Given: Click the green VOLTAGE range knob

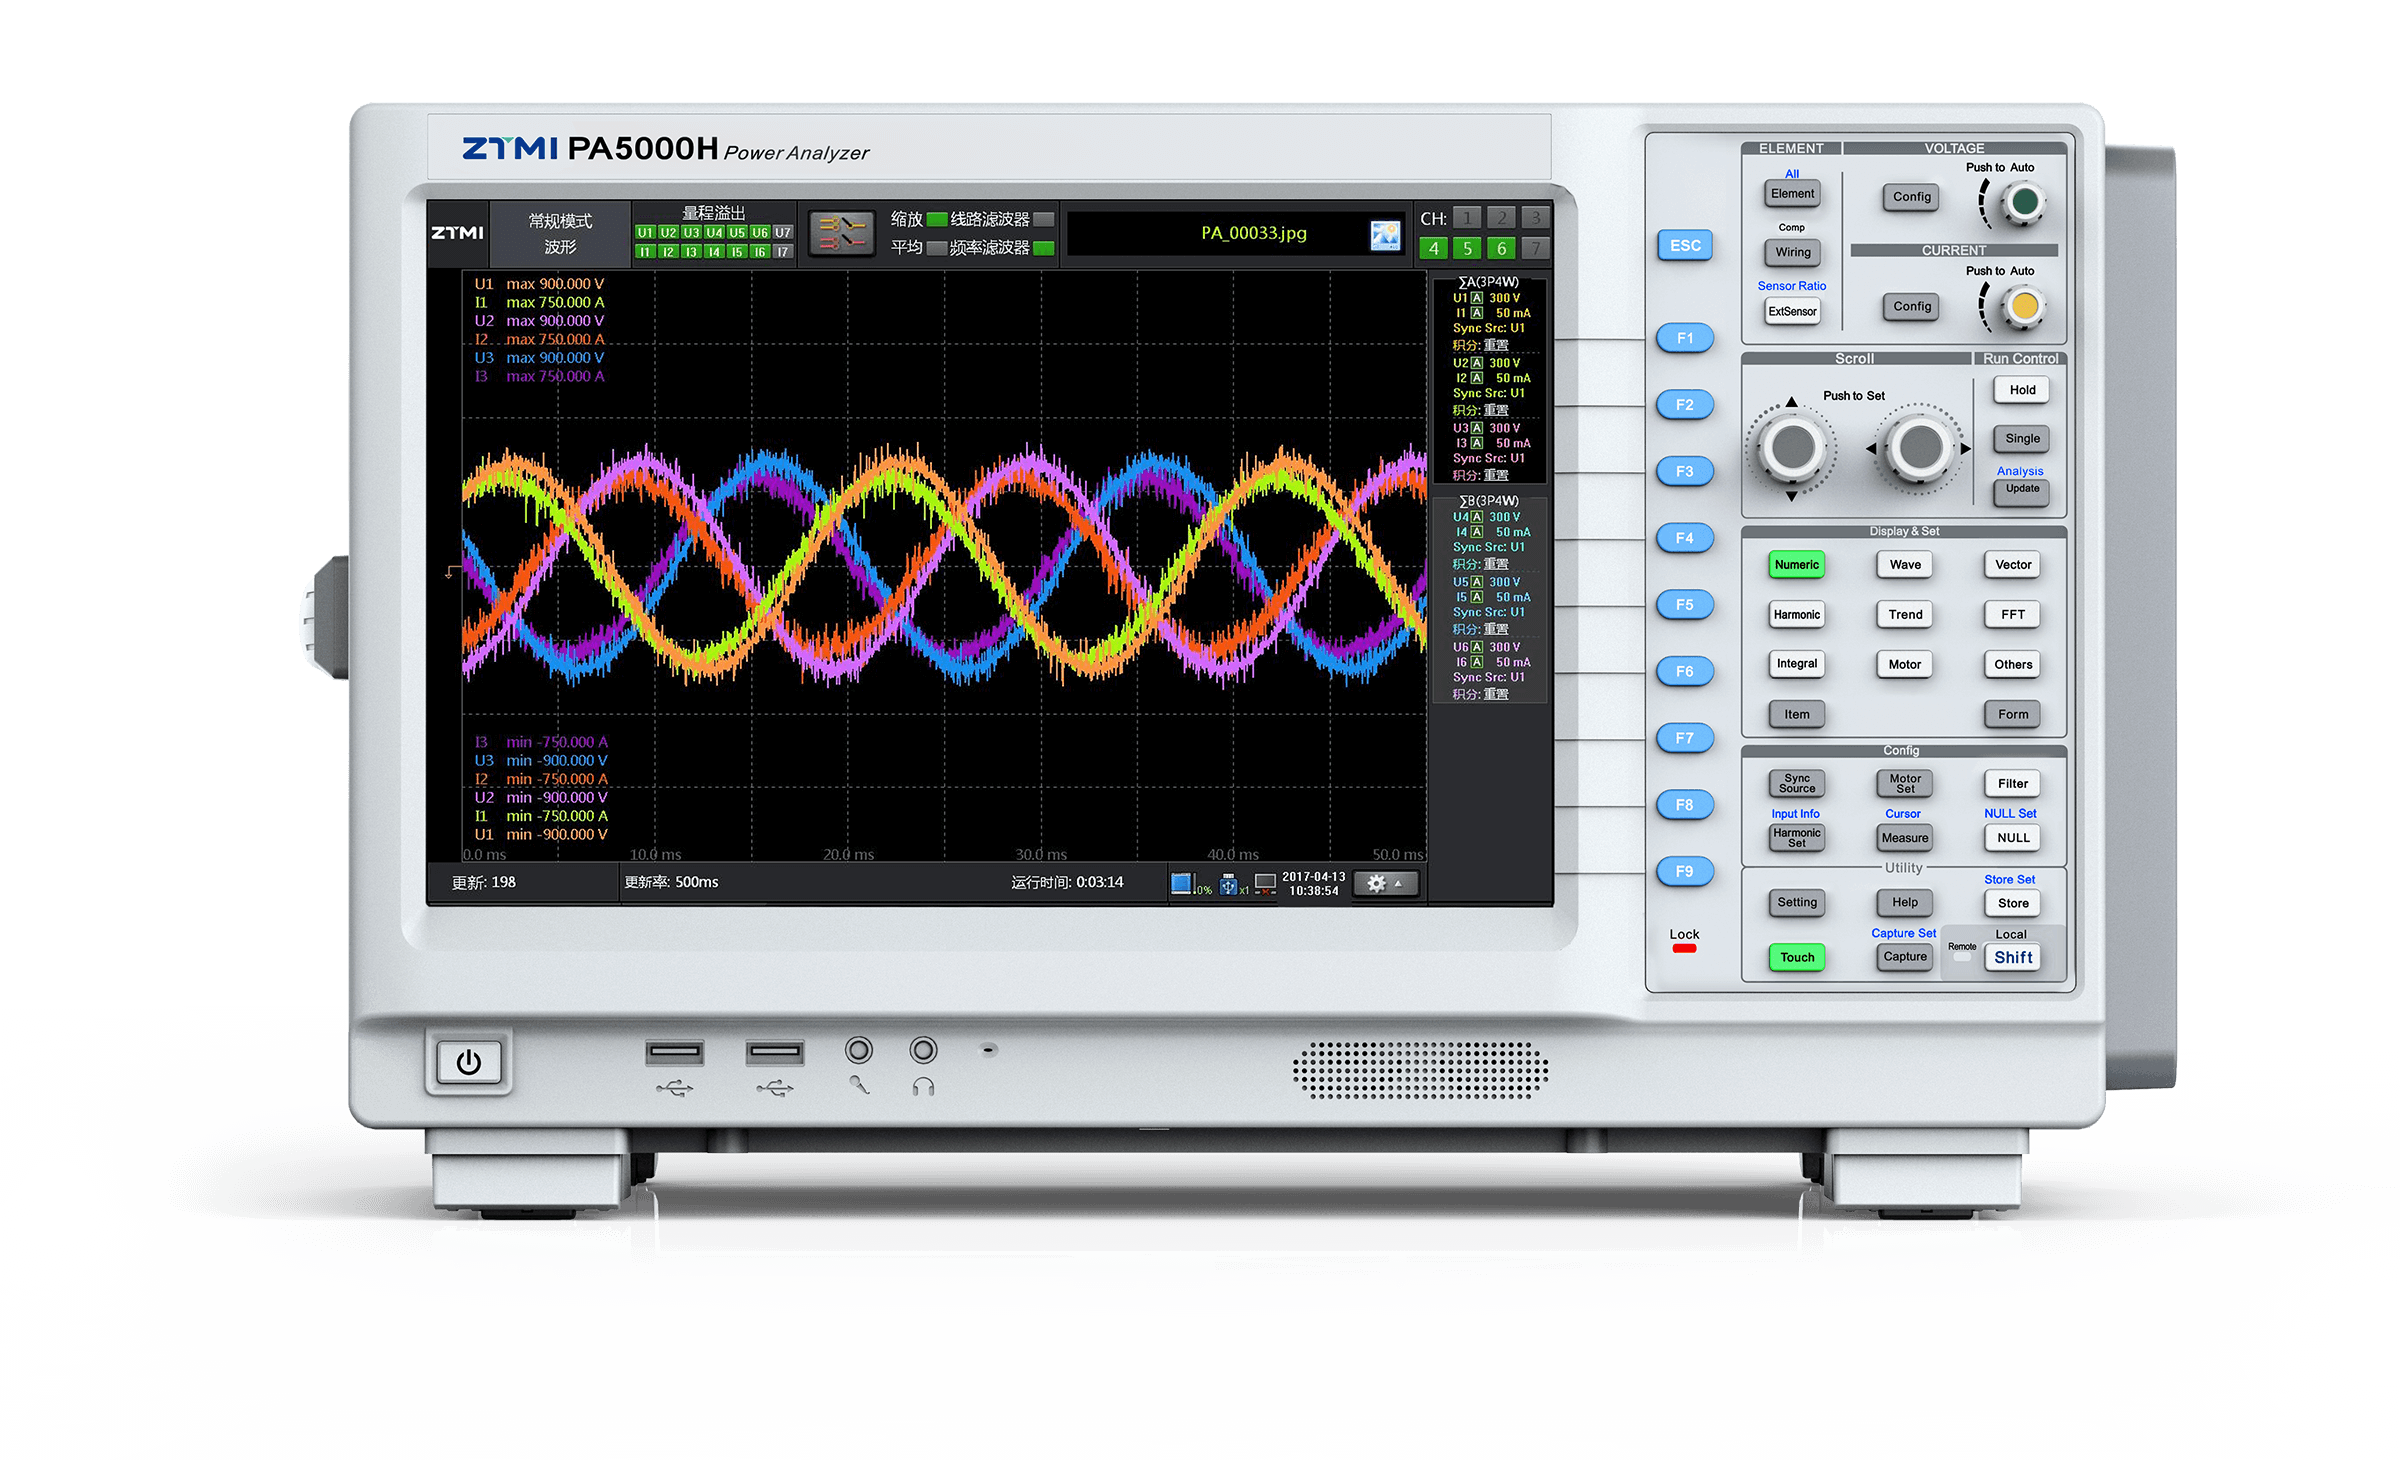Looking at the screenshot, I should [2023, 203].
